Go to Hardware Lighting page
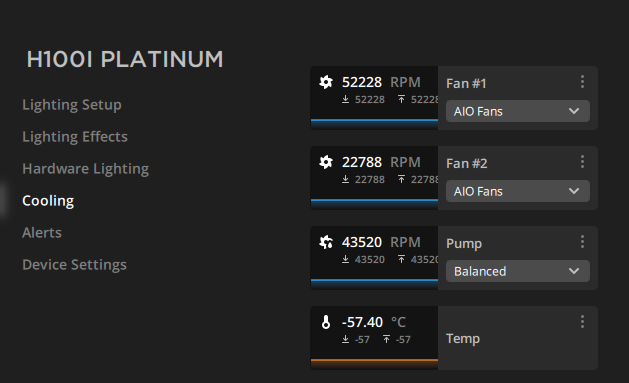Image resolution: width=629 pixels, height=383 pixels. [x=85, y=169]
